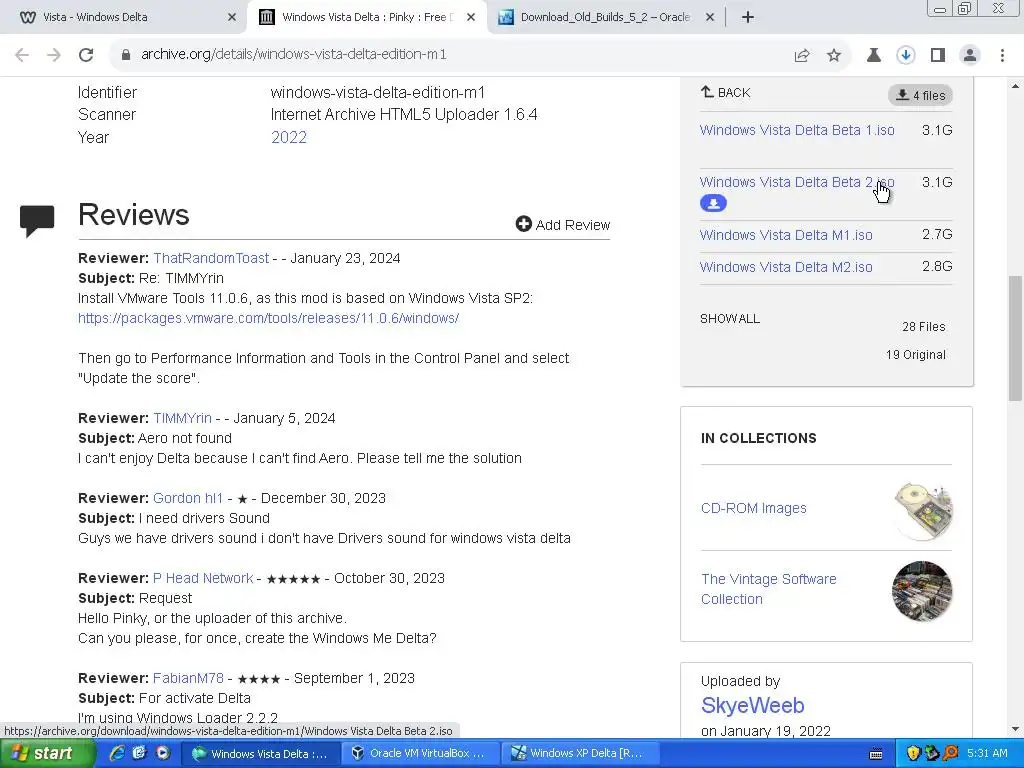
Task: Click the scrollbar down arrow
Action: (1016, 729)
